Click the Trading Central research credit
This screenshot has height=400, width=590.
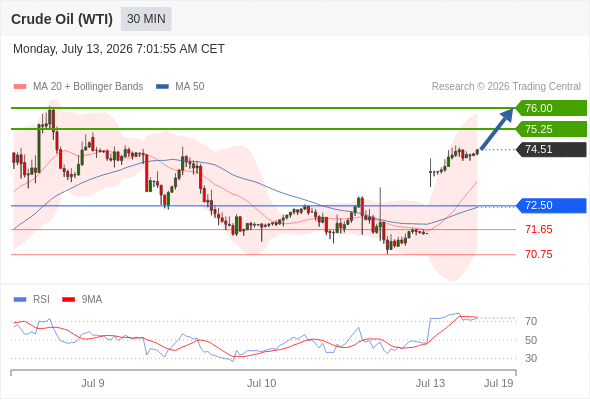pyautogui.click(x=506, y=87)
